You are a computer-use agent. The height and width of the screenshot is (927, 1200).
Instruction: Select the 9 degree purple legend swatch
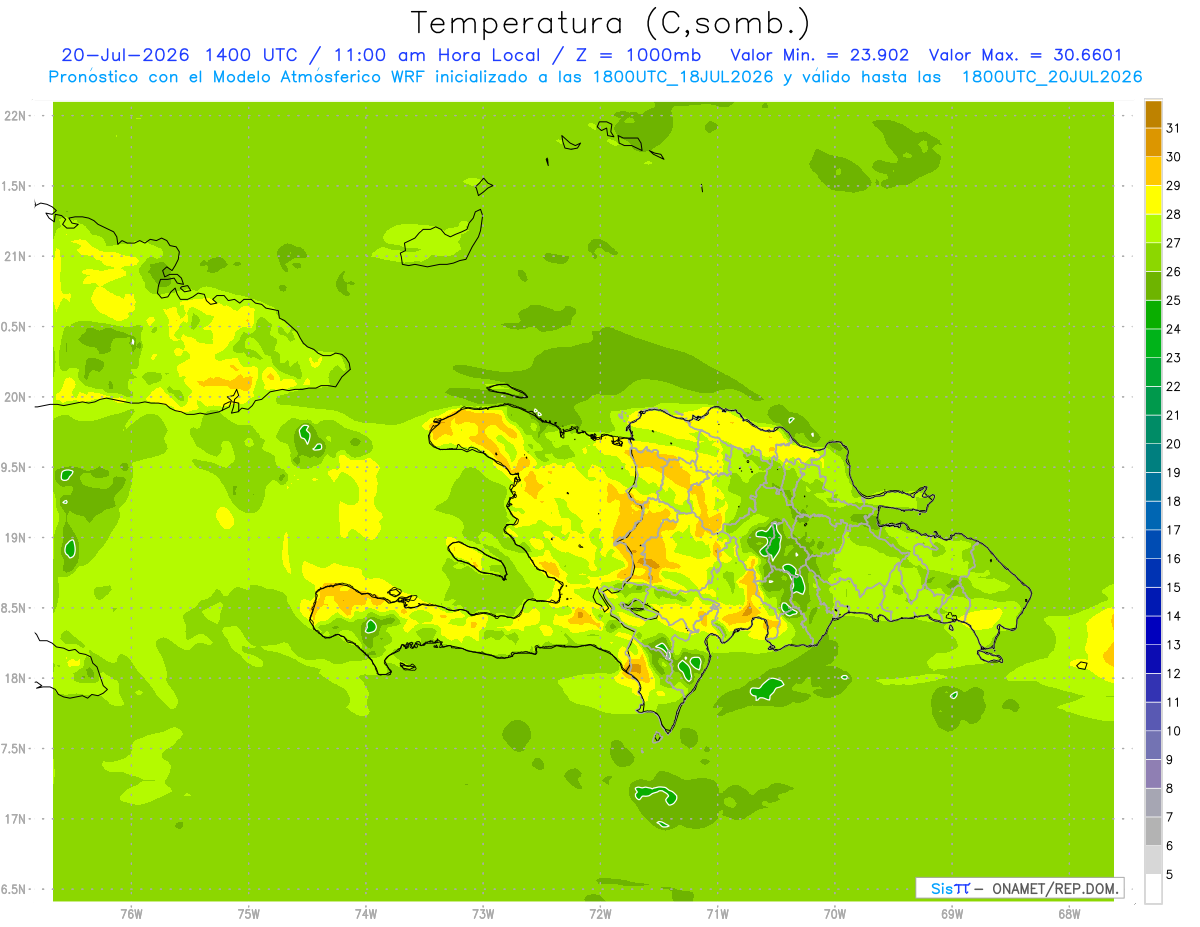click(x=1153, y=774)
